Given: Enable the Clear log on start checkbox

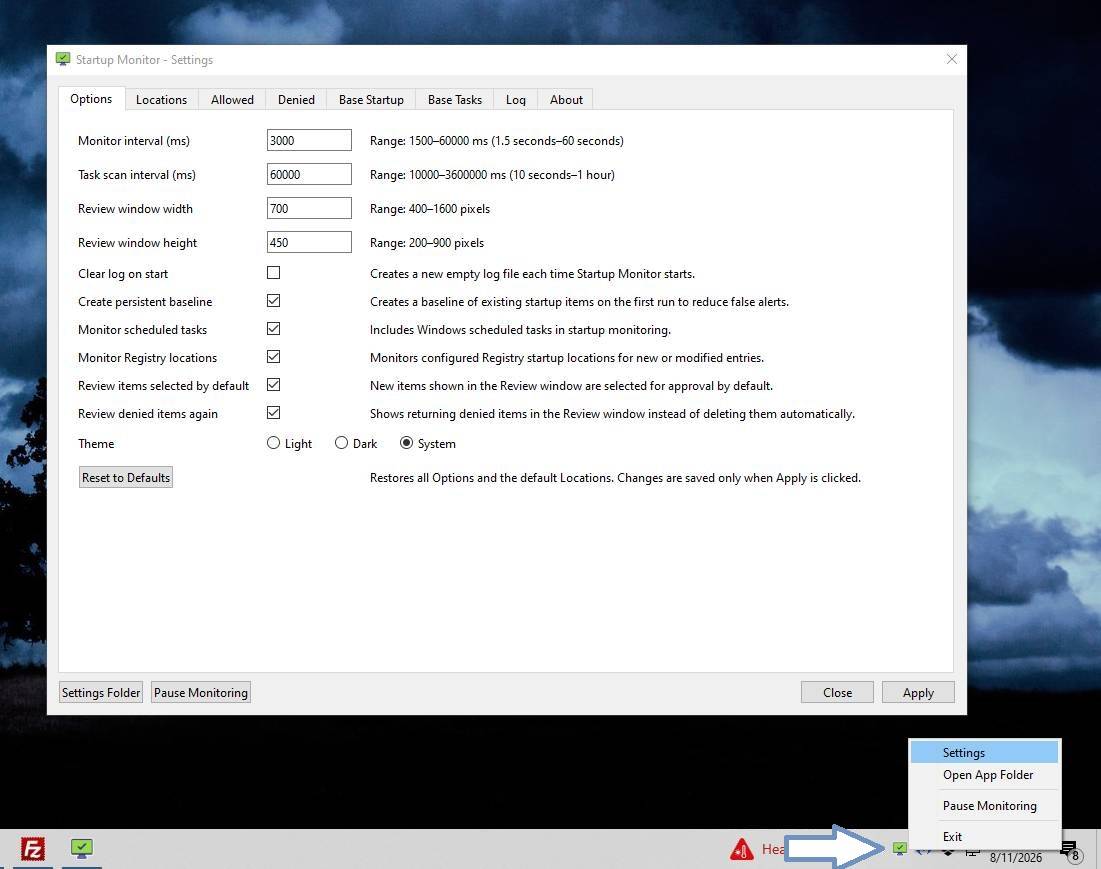Looking at the screenshot, I should click(x=273, y=272).
